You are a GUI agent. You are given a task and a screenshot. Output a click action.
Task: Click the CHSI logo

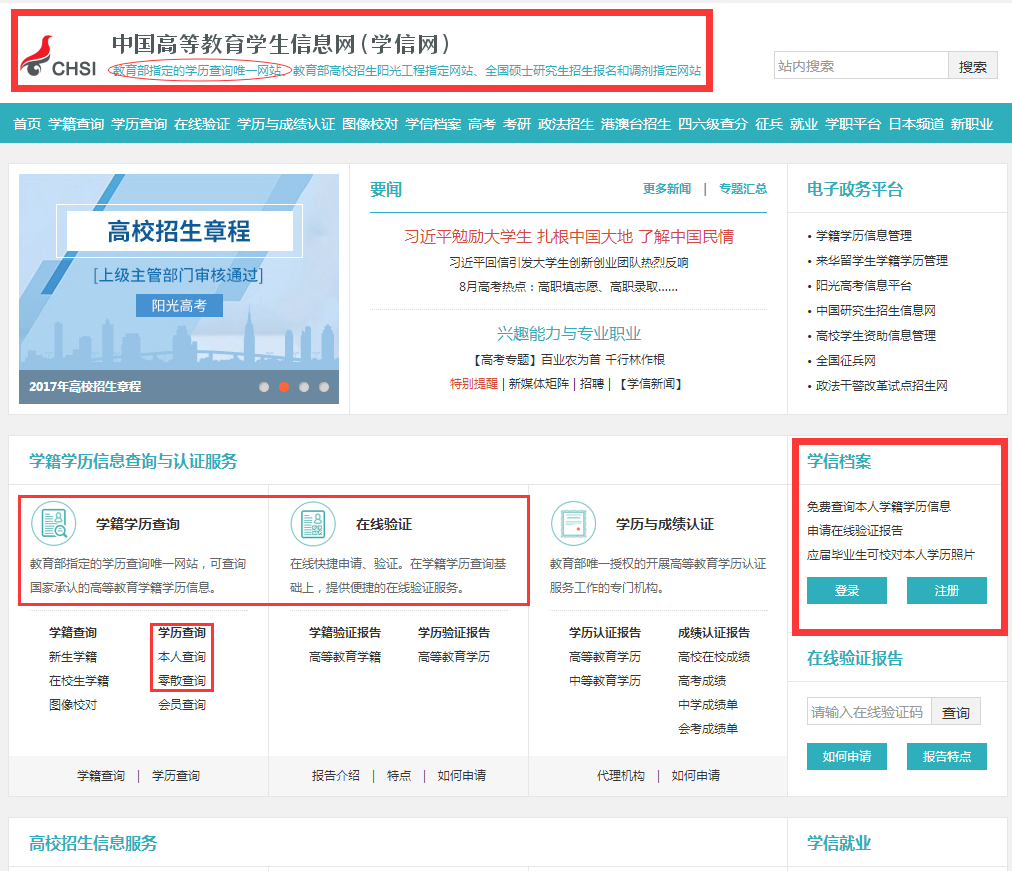point(59,56)
